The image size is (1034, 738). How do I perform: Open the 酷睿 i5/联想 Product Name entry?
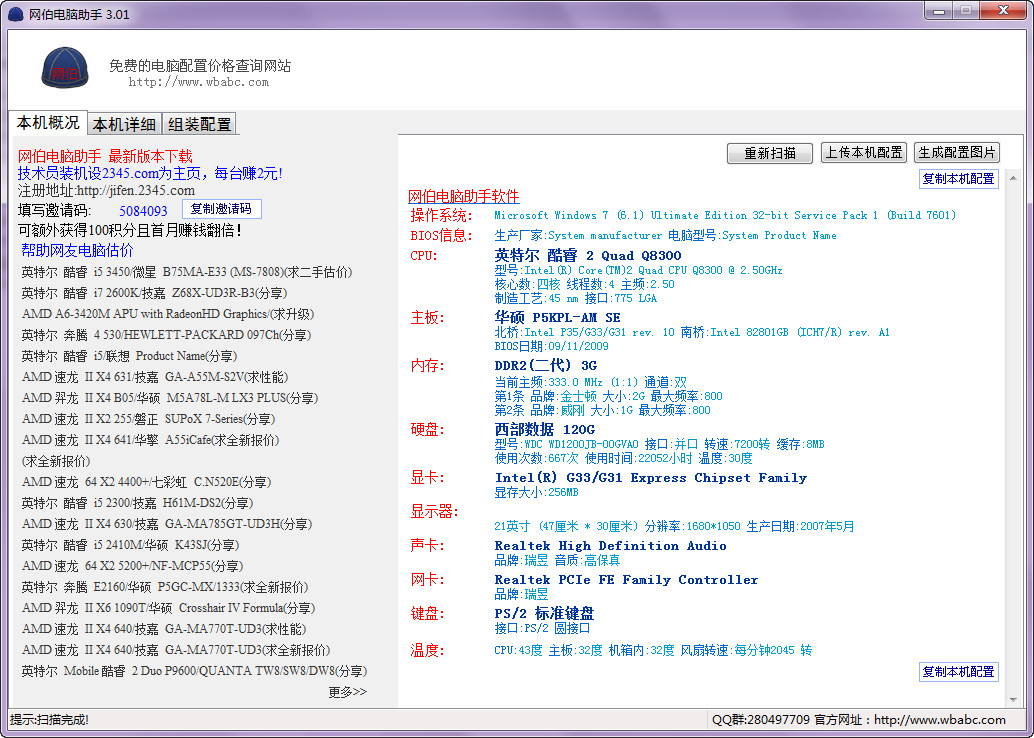click(x=129, y=356)
